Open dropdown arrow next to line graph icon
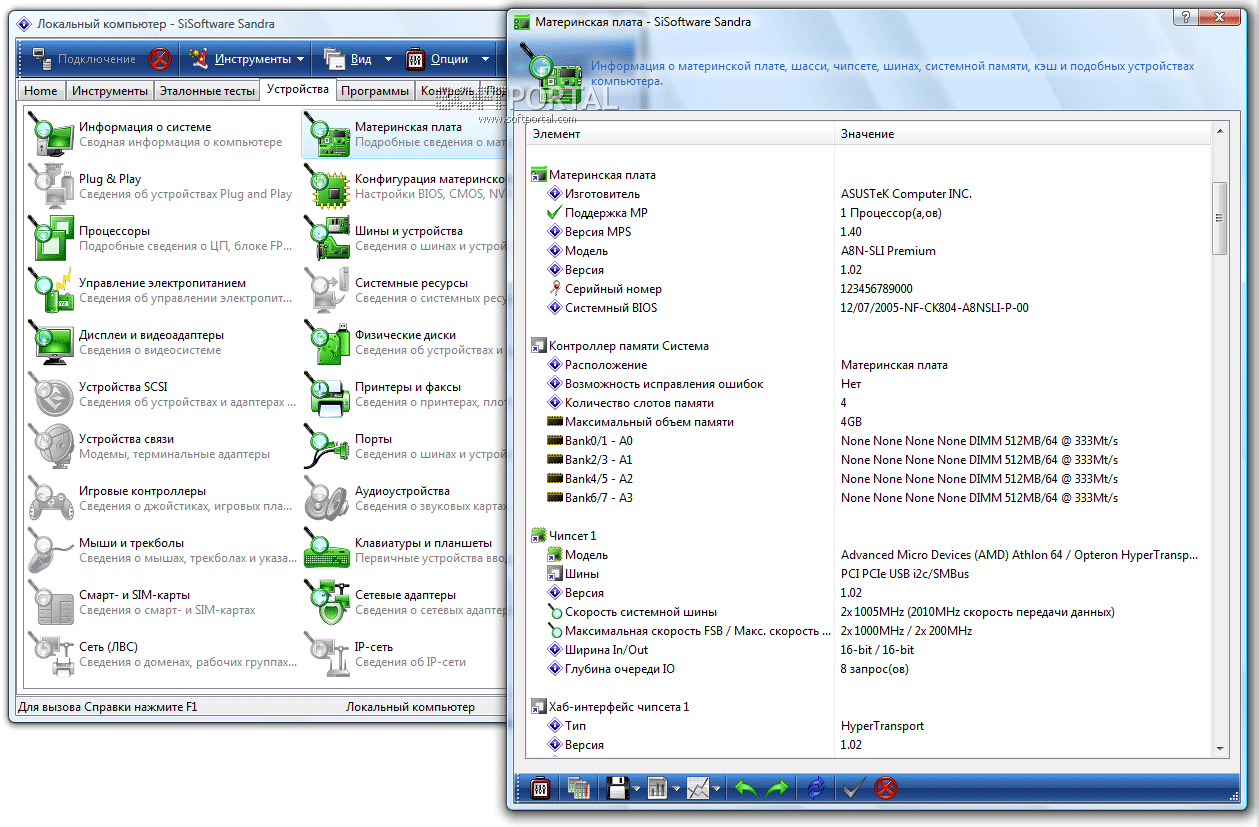1259x827 pixels. coord(717,789)
